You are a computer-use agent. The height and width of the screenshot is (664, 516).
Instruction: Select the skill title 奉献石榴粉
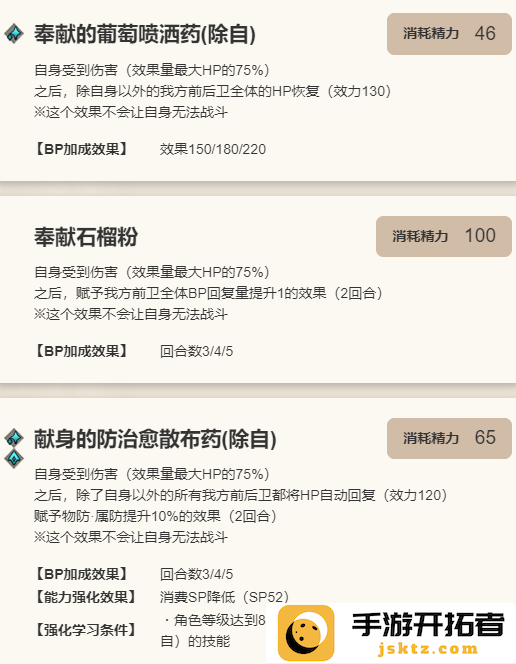pos(86,237)
